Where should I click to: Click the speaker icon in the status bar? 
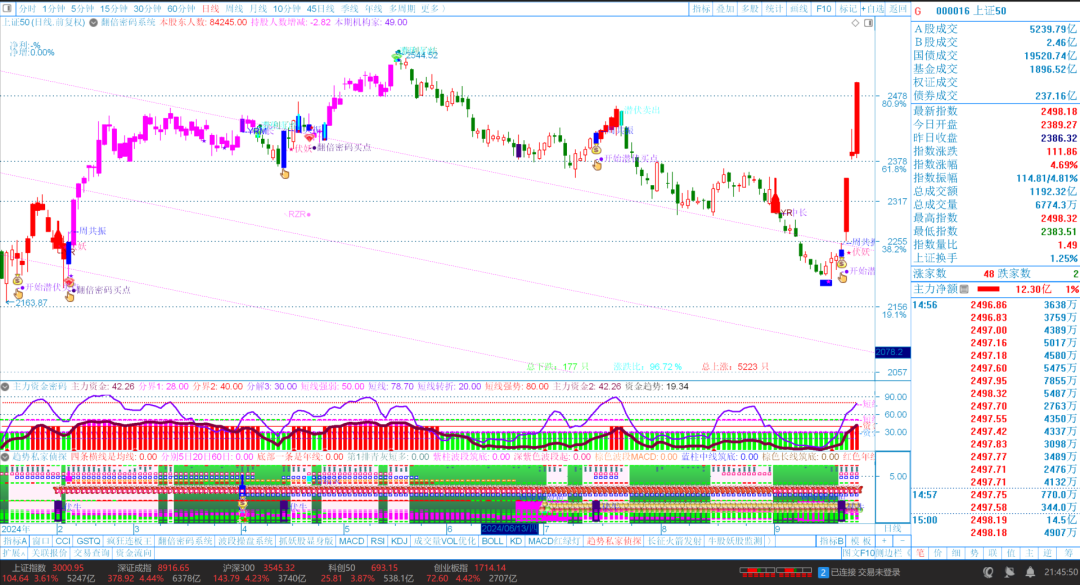point(1009,573)
